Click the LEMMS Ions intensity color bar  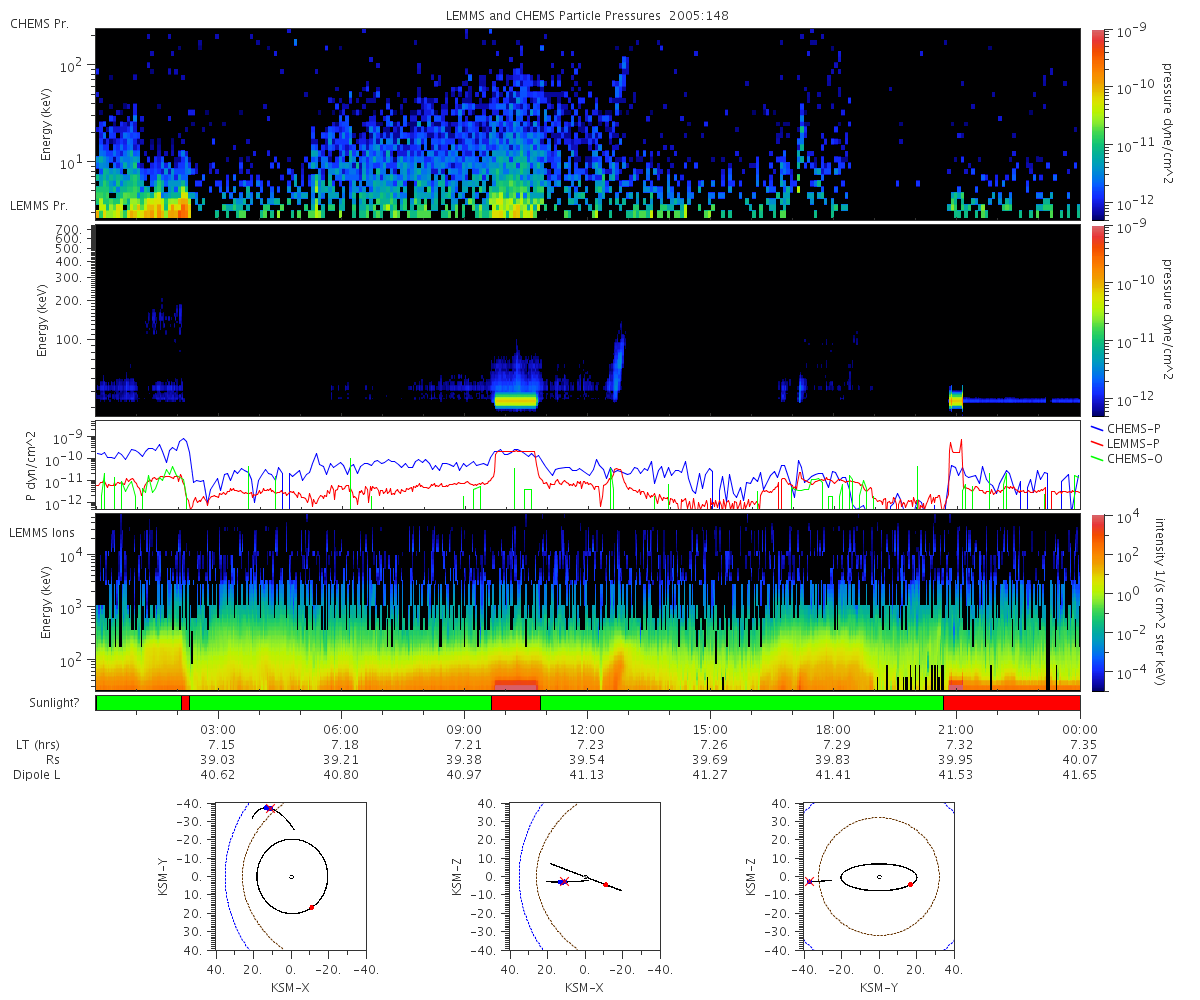click(x=1098, y=602)
